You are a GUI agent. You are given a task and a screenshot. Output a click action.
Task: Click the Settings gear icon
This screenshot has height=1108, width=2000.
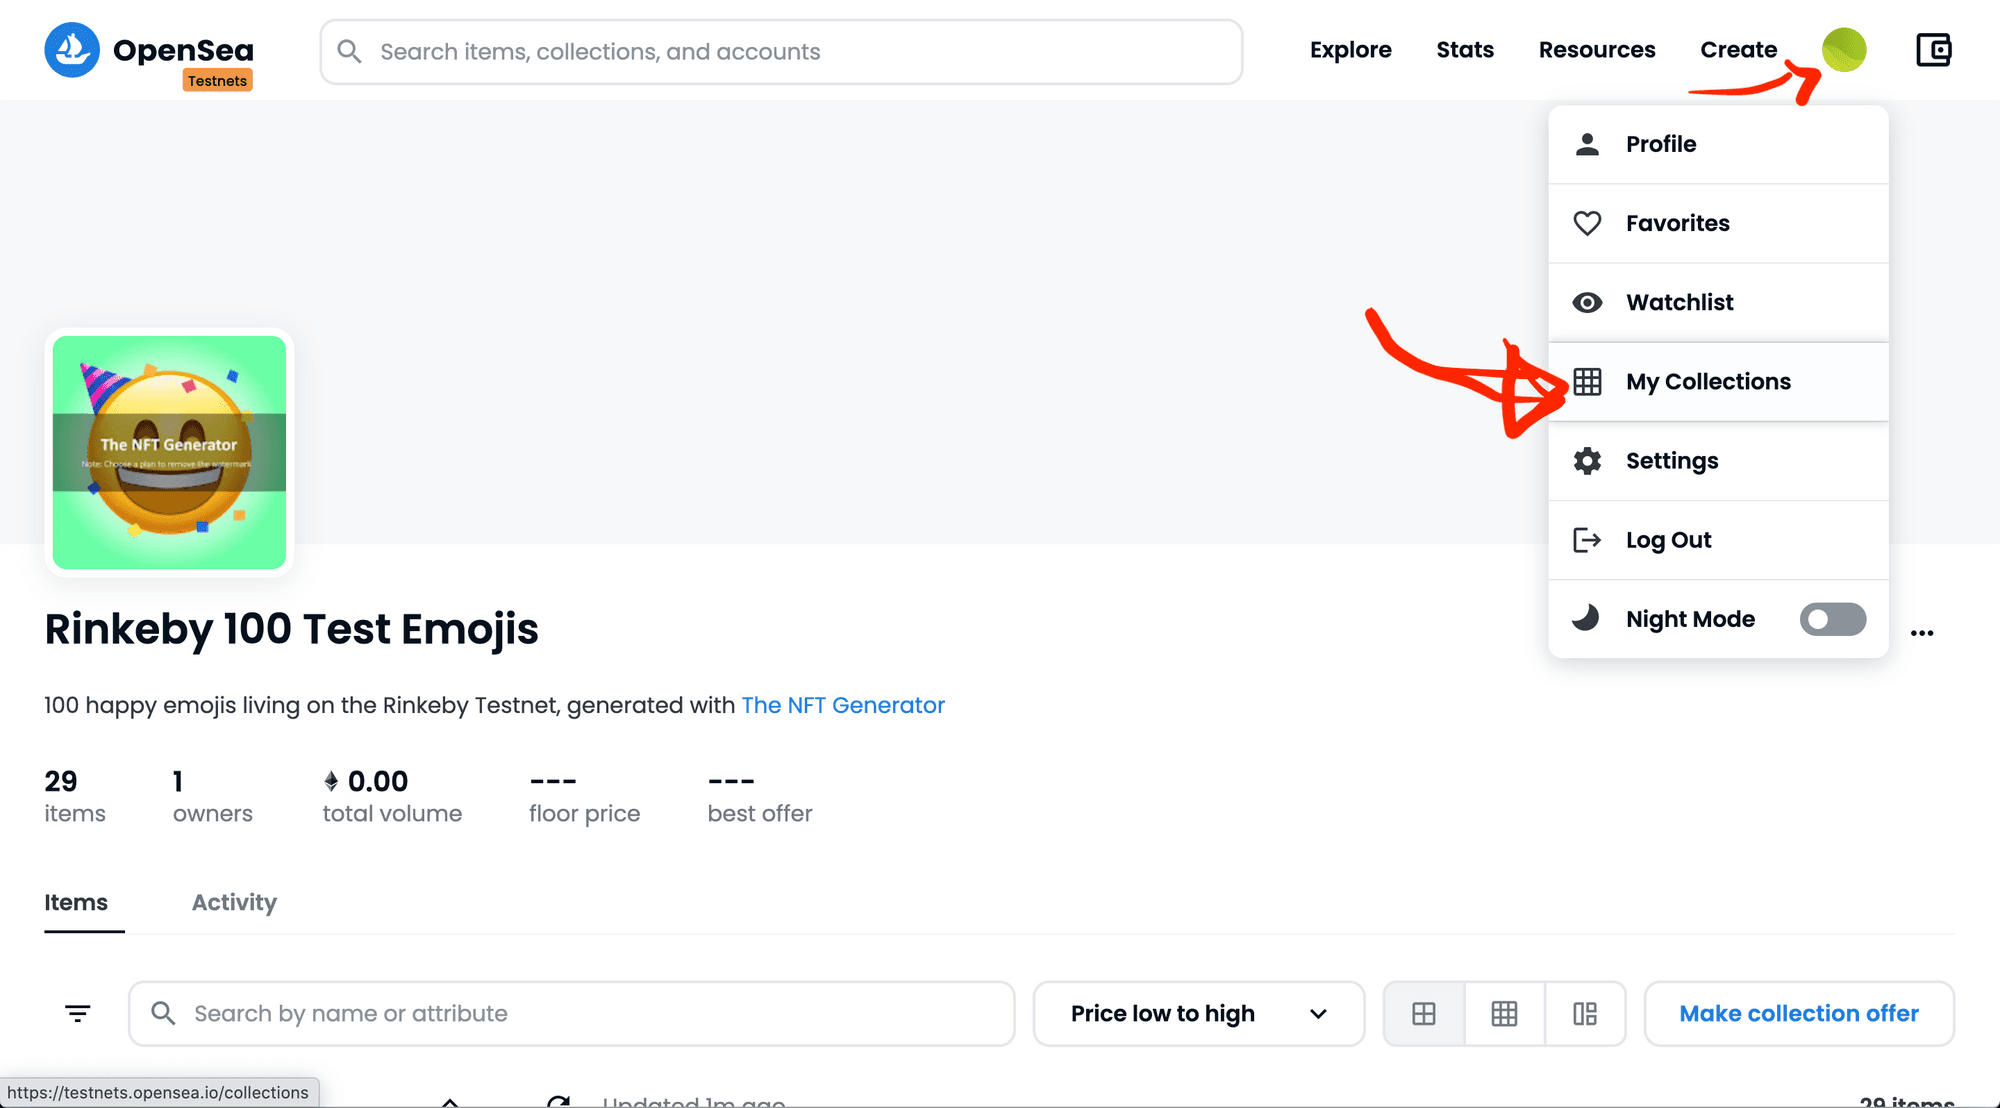pos(1587,460)
